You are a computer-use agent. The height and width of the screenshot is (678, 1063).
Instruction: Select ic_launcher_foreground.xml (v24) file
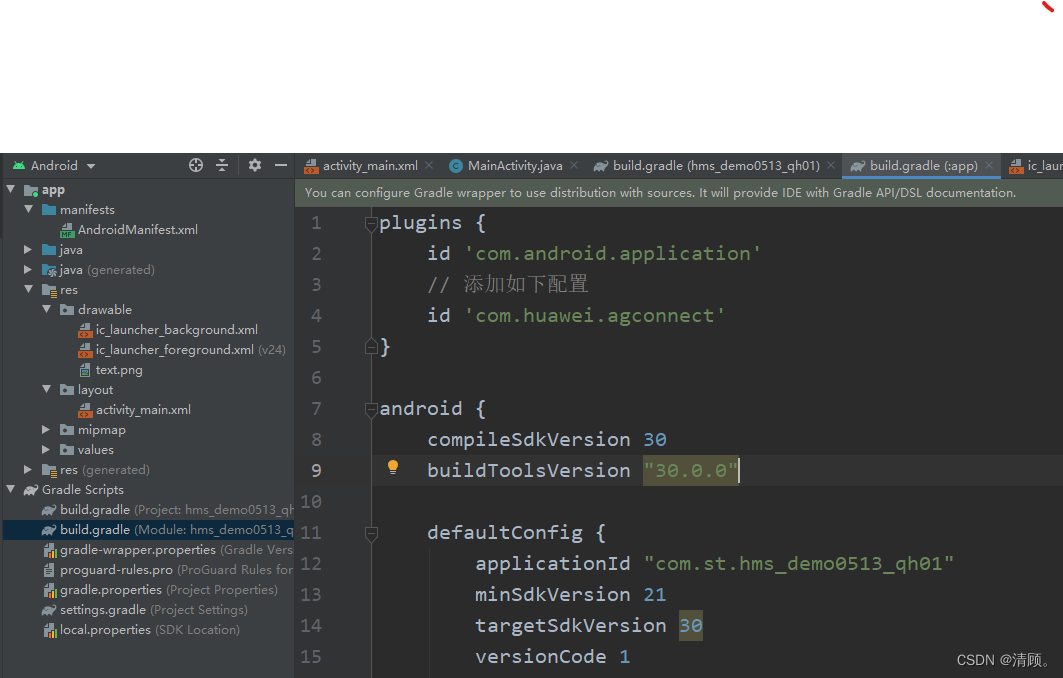pos(182,350)
